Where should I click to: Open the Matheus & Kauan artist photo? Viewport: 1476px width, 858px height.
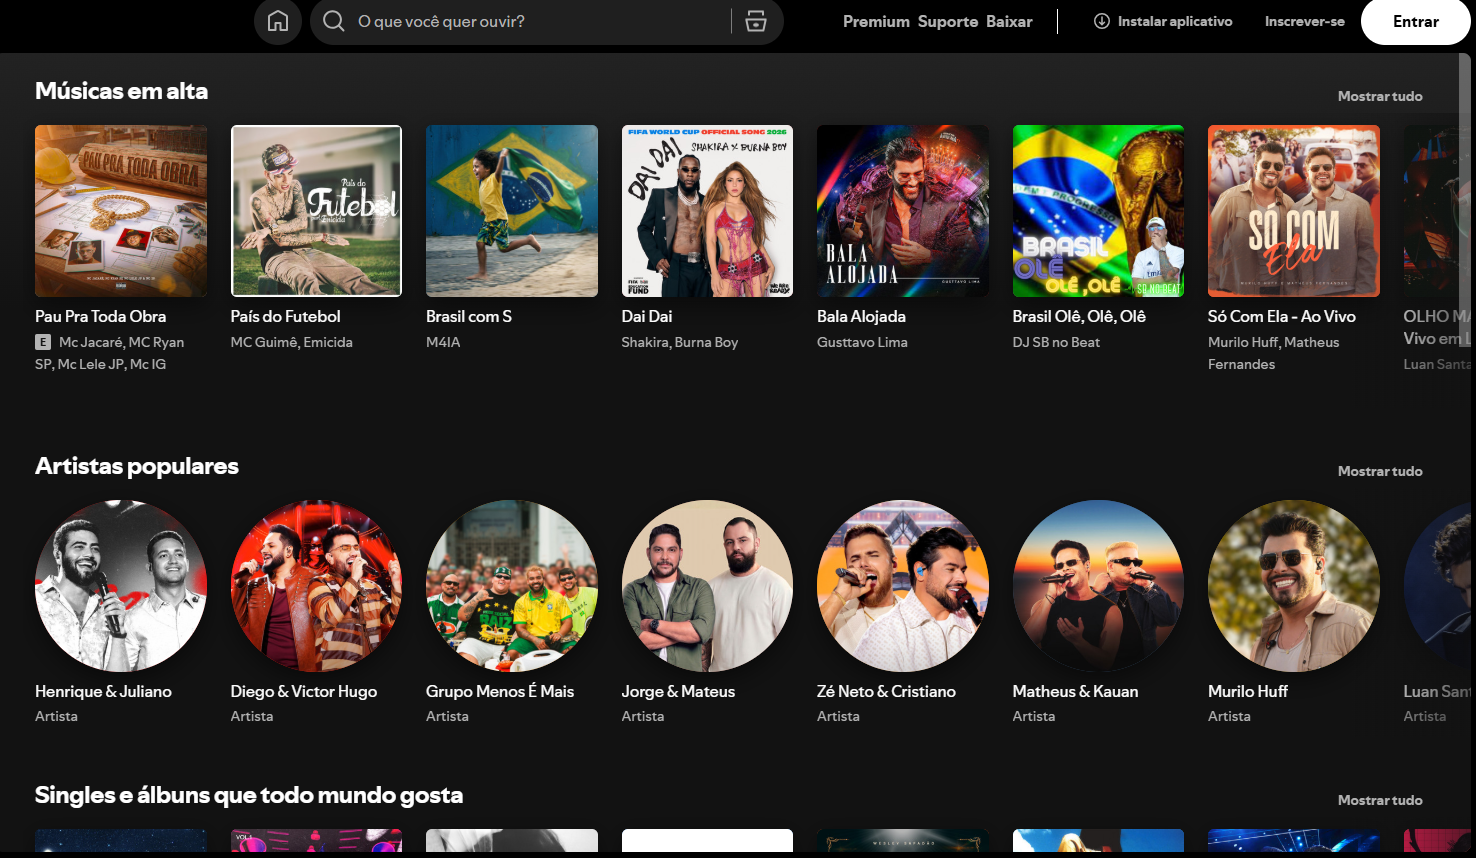[1098, 586]
